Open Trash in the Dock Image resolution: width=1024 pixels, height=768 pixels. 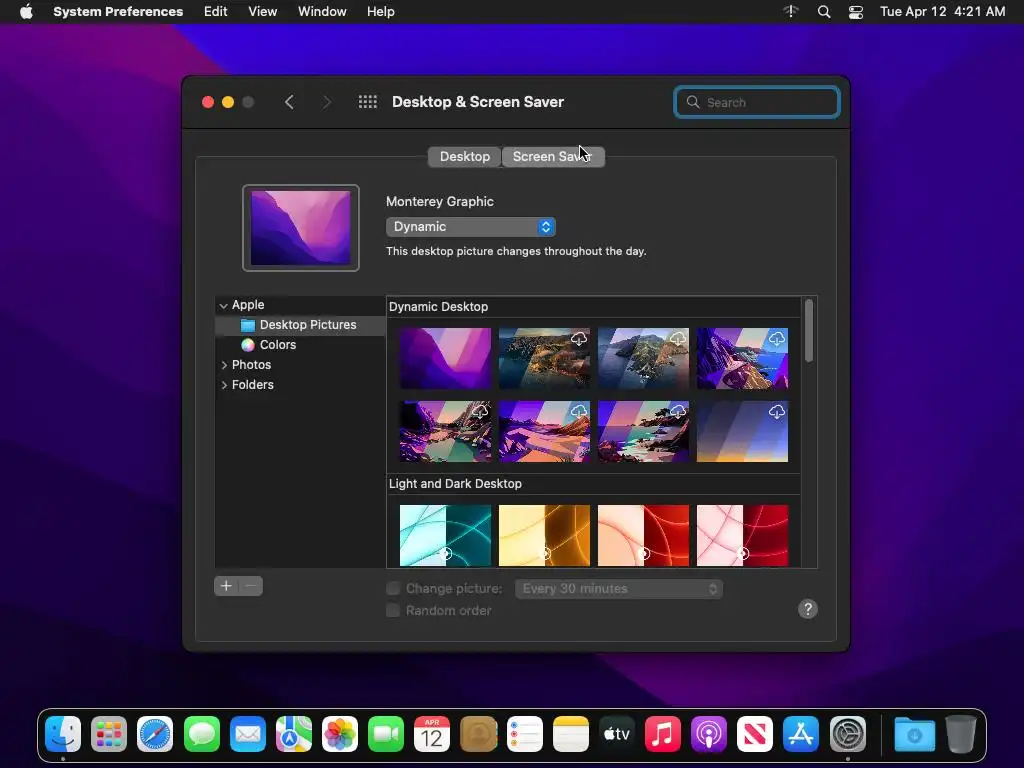961,734
